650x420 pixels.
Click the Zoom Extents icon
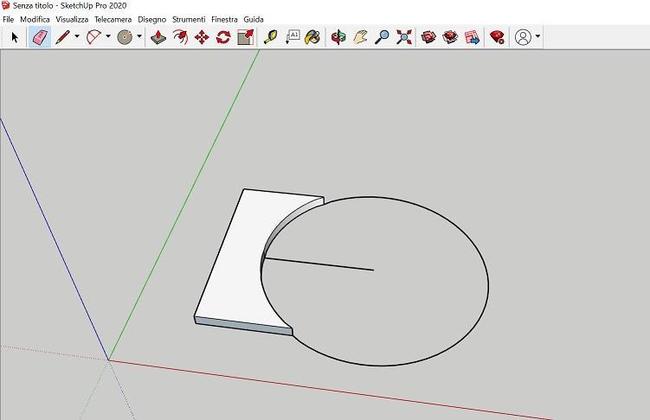tap(404, 37)
